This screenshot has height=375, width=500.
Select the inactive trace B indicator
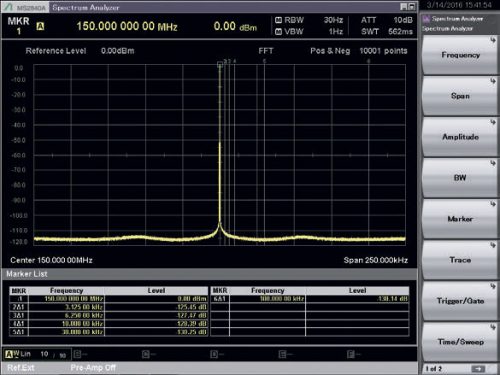[77, 354]
